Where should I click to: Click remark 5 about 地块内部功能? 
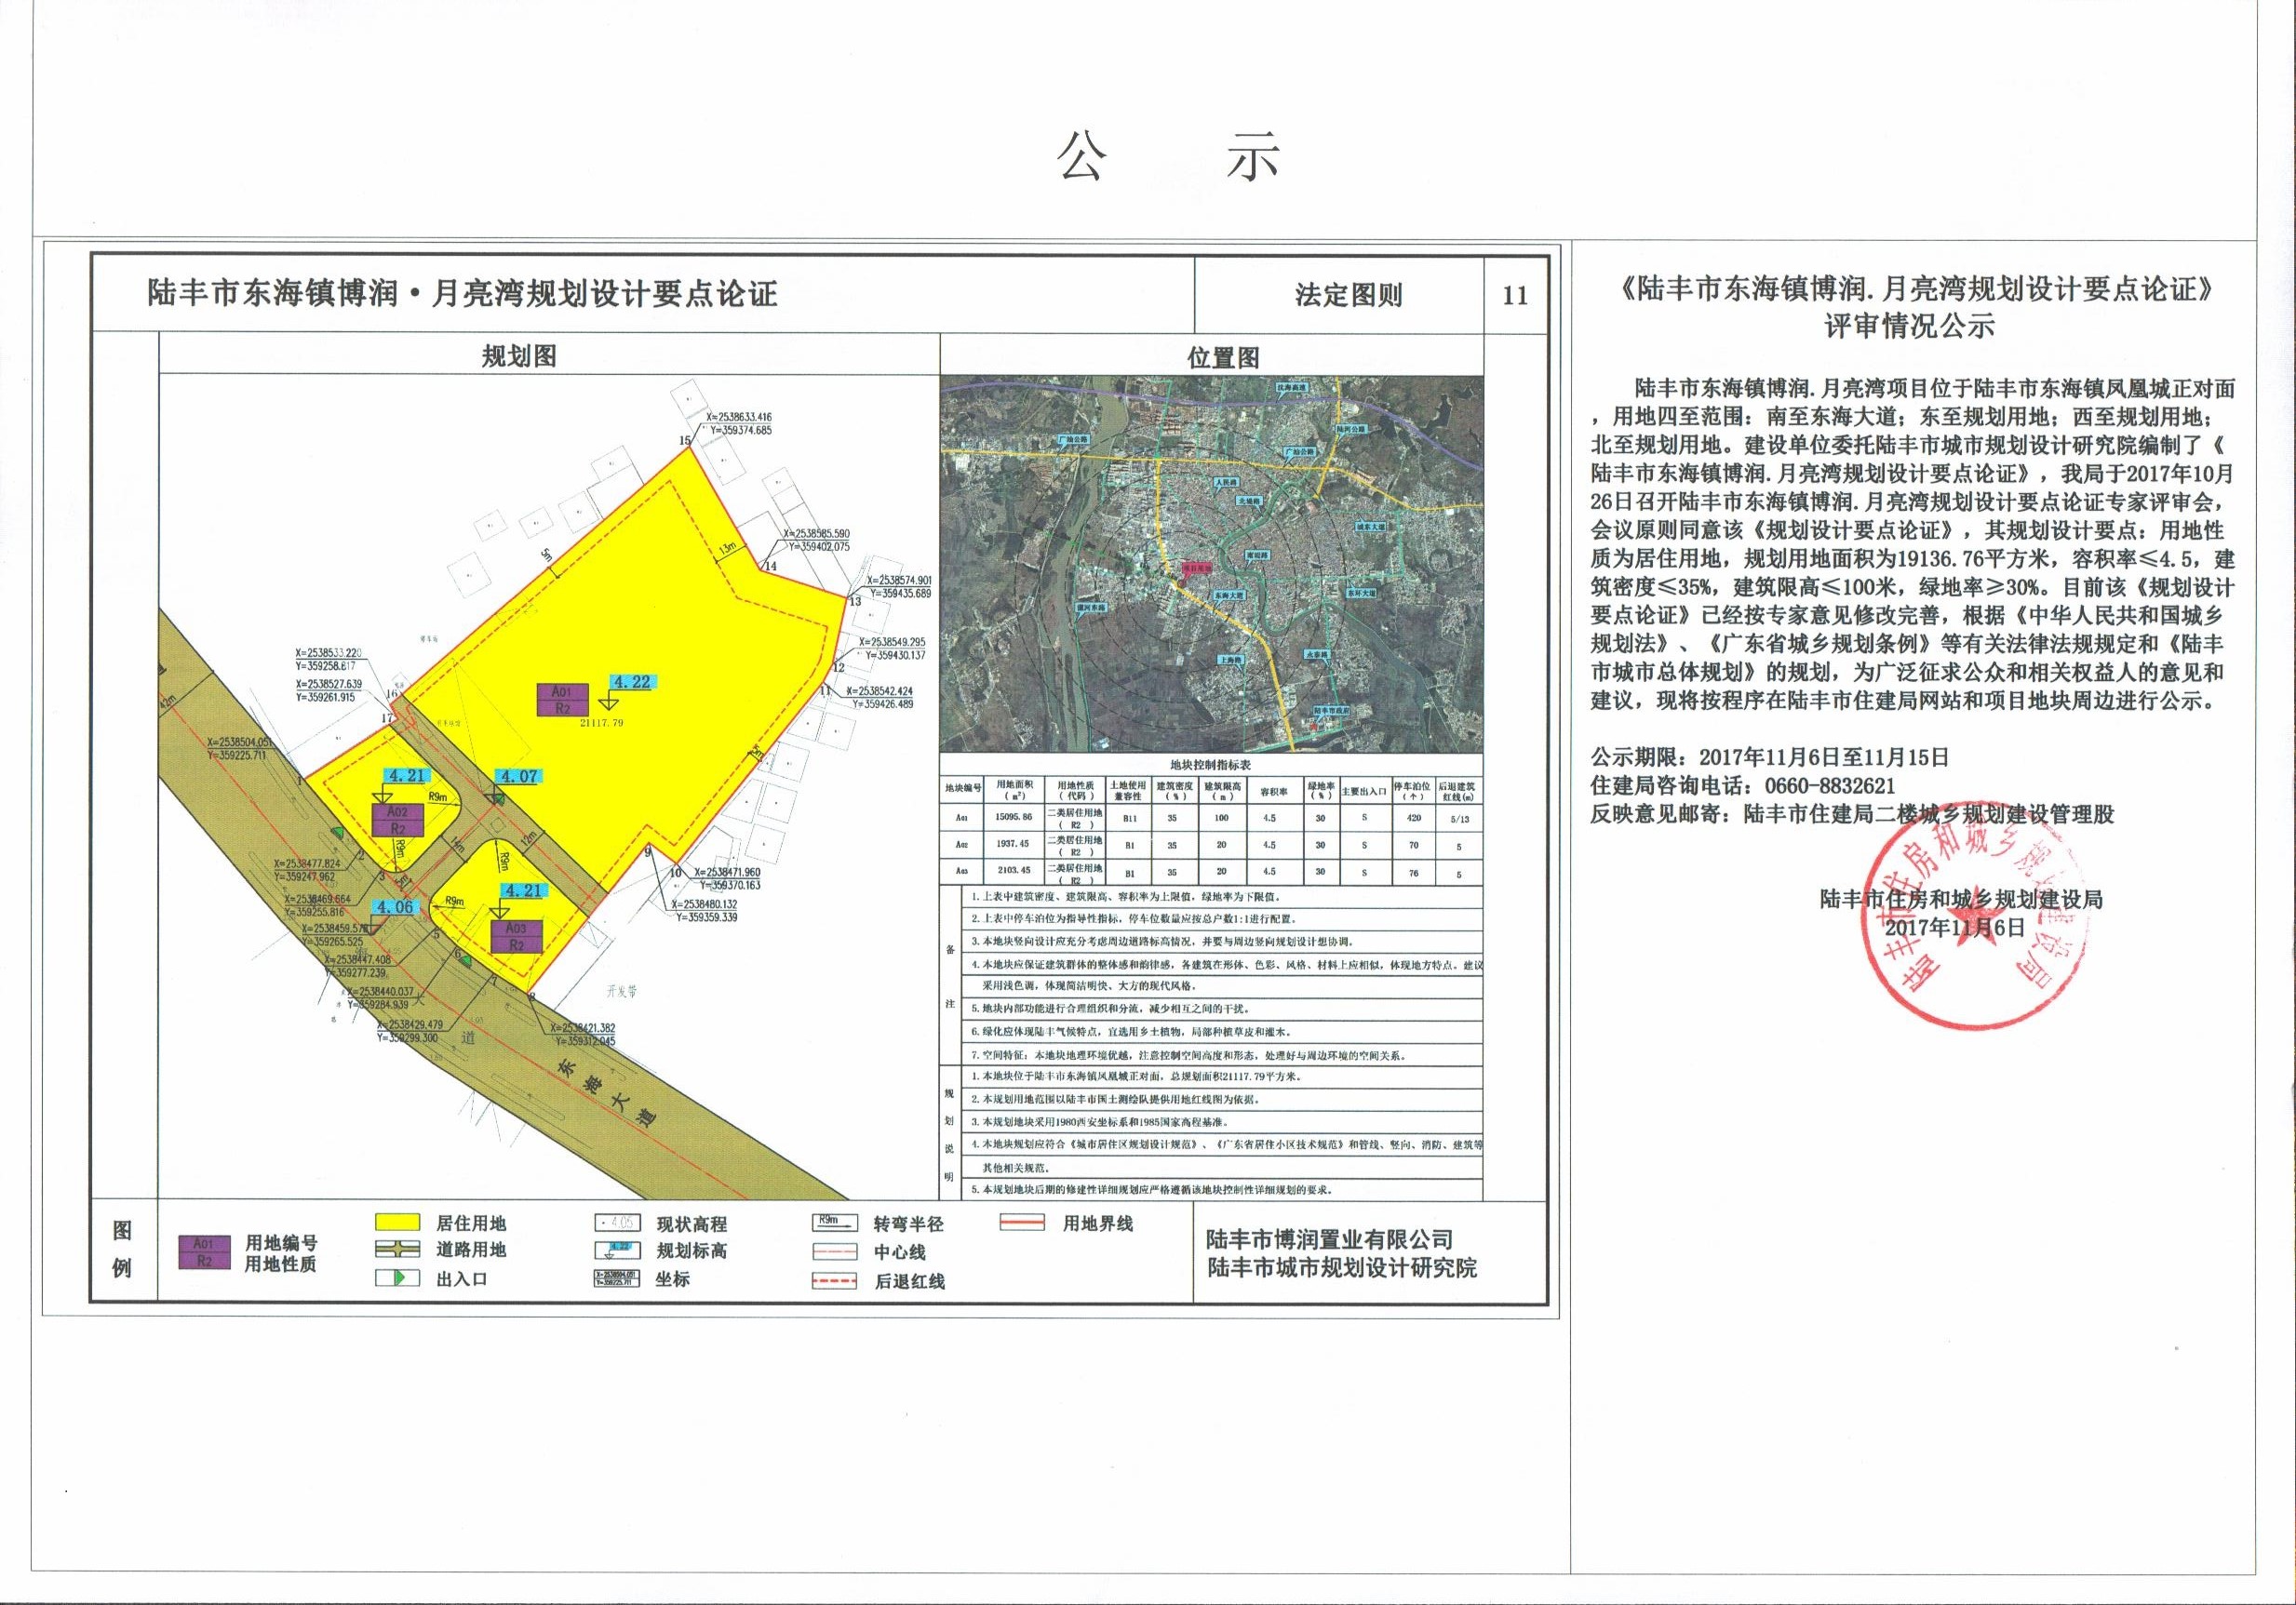click(x=1113, y=1009)
